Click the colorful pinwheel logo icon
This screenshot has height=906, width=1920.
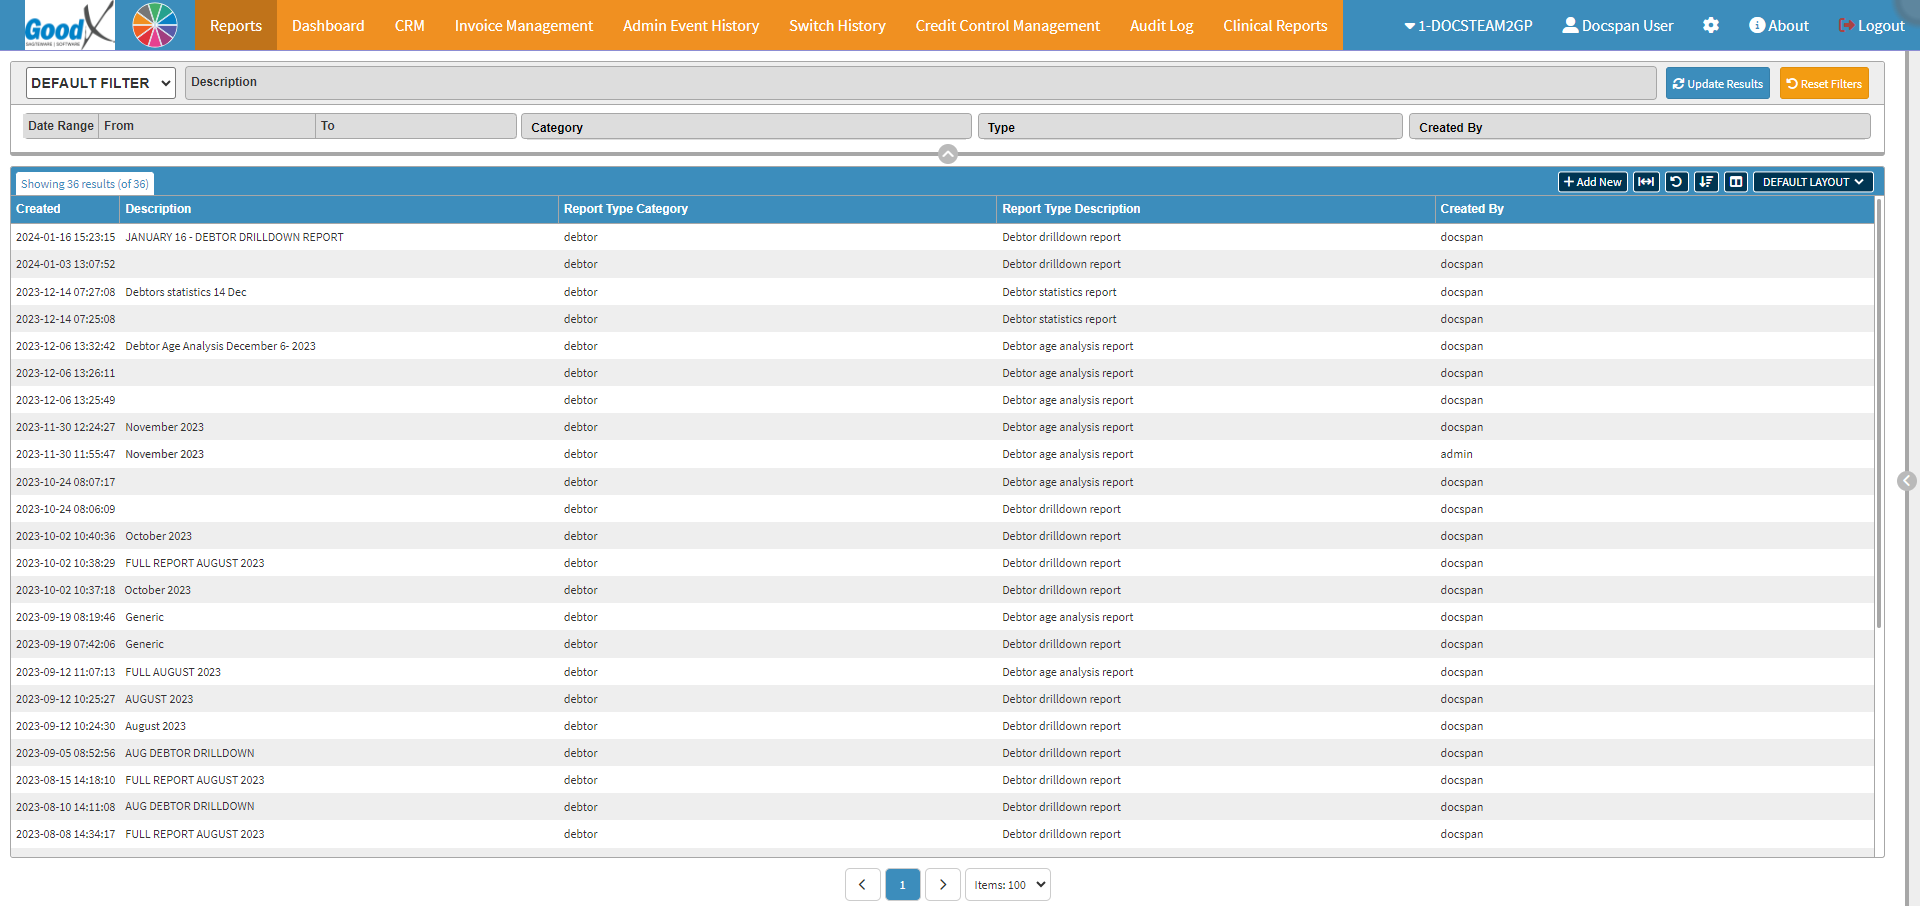point(155,26)
